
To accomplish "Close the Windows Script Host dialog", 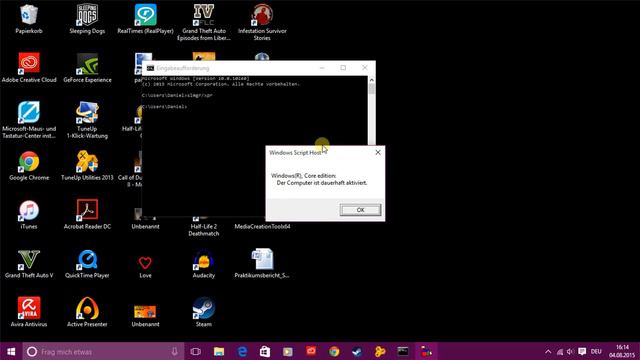I will [x=378, y=152].
